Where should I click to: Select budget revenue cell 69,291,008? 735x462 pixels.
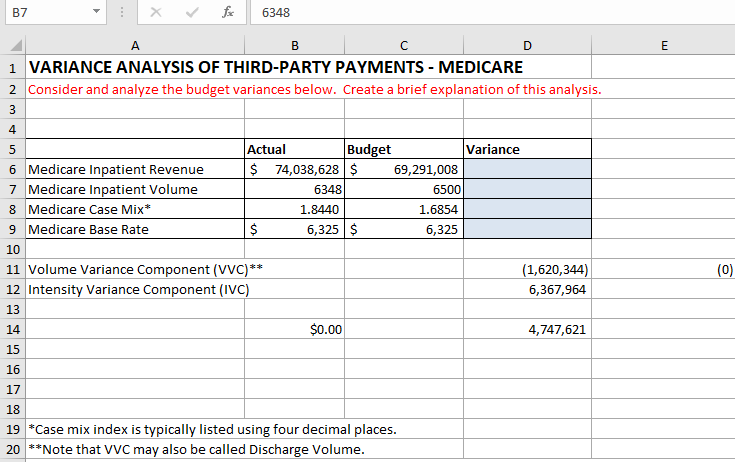[x=404, y=169]
